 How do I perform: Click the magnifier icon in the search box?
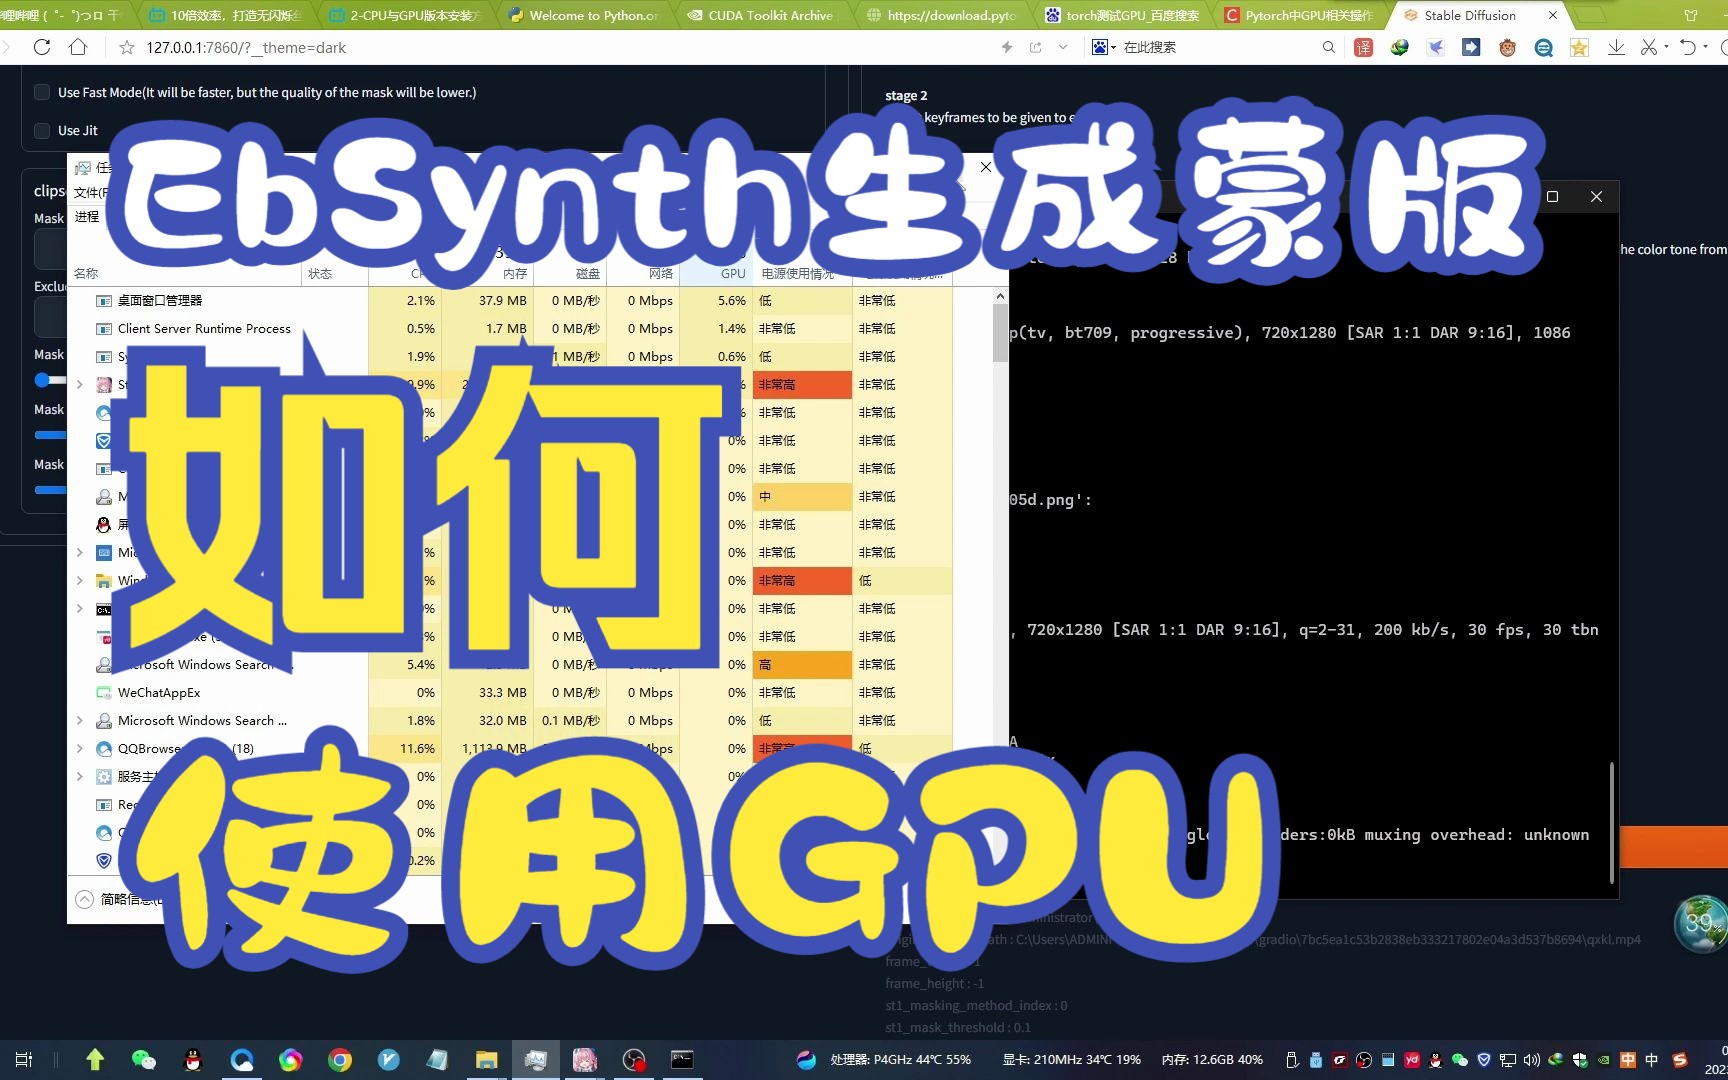[1328, 47]
